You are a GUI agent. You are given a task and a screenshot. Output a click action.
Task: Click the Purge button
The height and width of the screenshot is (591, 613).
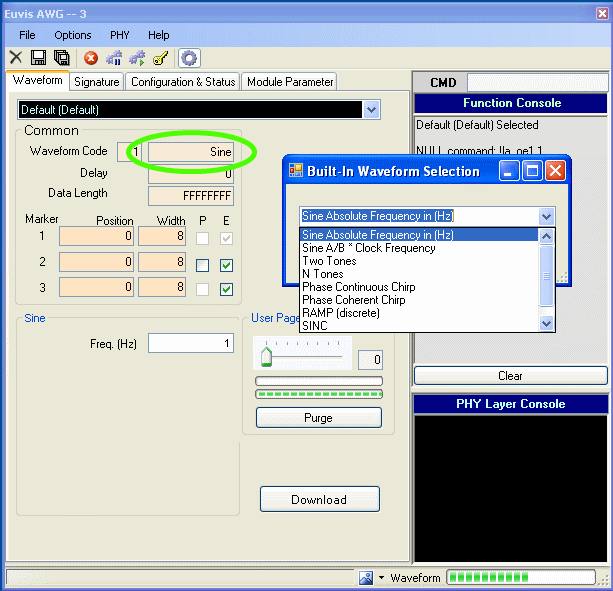click(318, 418)
